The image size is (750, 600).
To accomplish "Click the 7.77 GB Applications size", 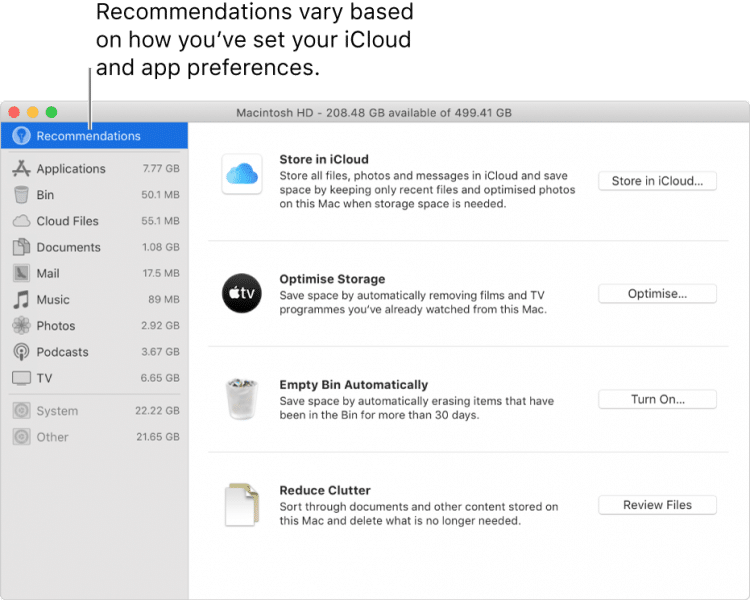I will (x=161, y=168).
